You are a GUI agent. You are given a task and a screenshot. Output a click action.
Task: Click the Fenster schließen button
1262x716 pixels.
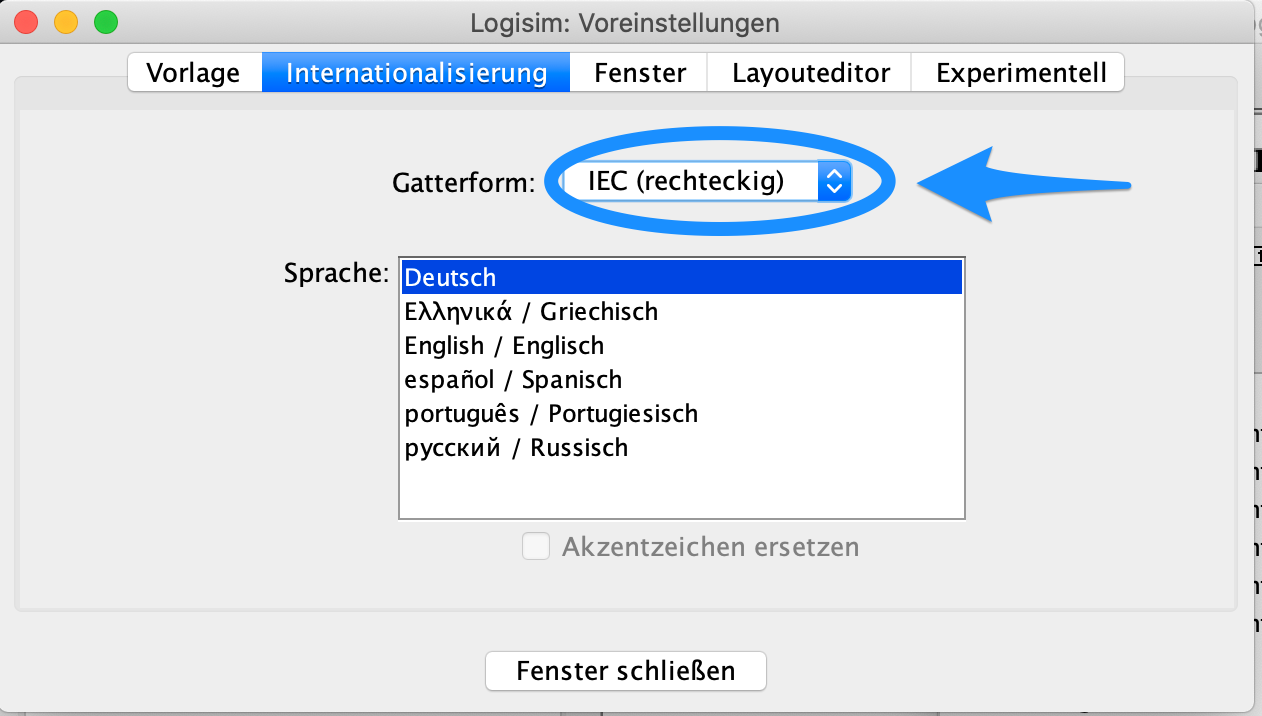(626, 670)
